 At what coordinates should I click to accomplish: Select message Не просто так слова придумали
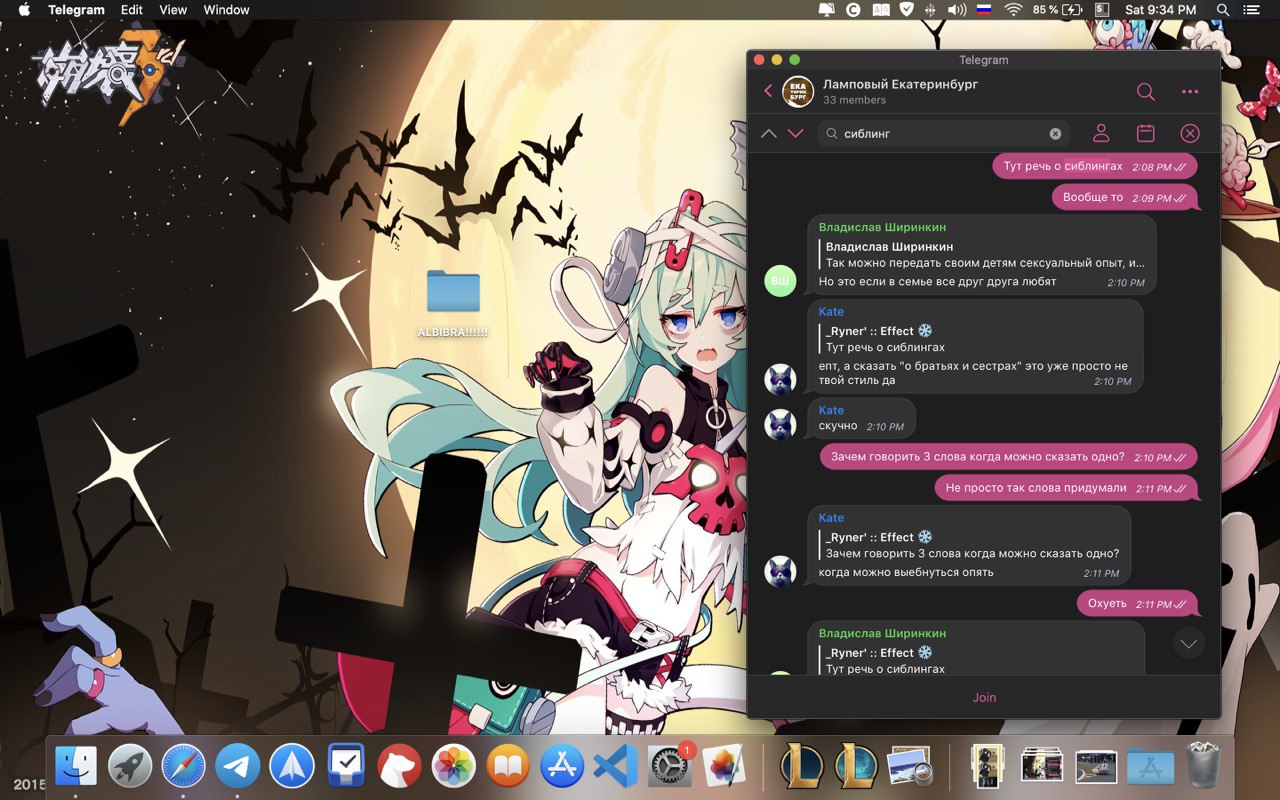(1067, 488)
